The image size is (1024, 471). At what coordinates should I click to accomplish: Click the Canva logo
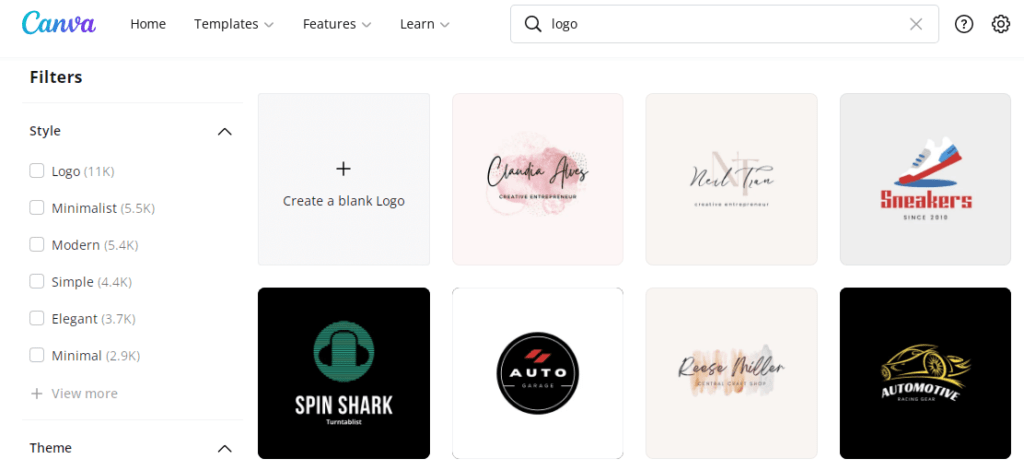pyautogui.click(x=59, y=24)
